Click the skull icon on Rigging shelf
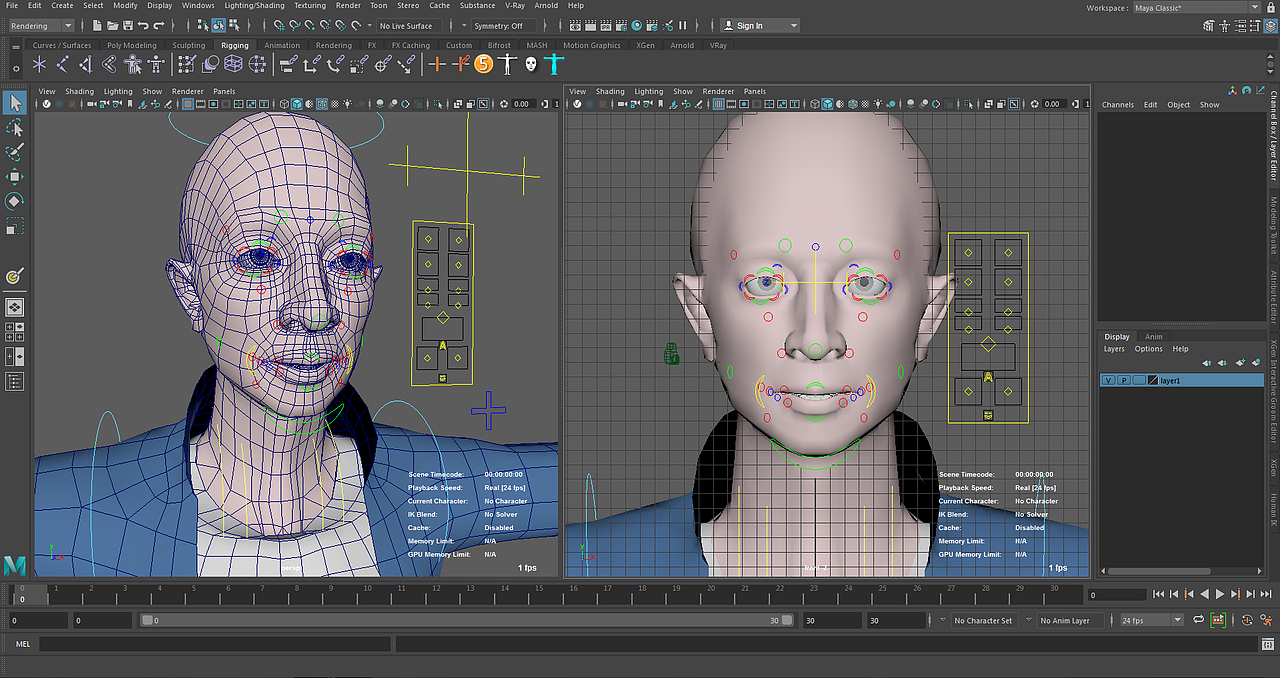1280x678 pixels. pos(530,65)
